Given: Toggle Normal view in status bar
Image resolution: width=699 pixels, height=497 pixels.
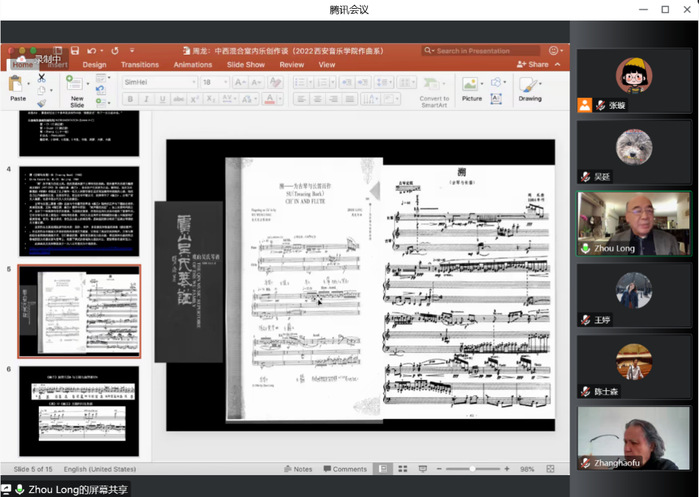Looking at the screenshot, I should [x=384, y=469].
